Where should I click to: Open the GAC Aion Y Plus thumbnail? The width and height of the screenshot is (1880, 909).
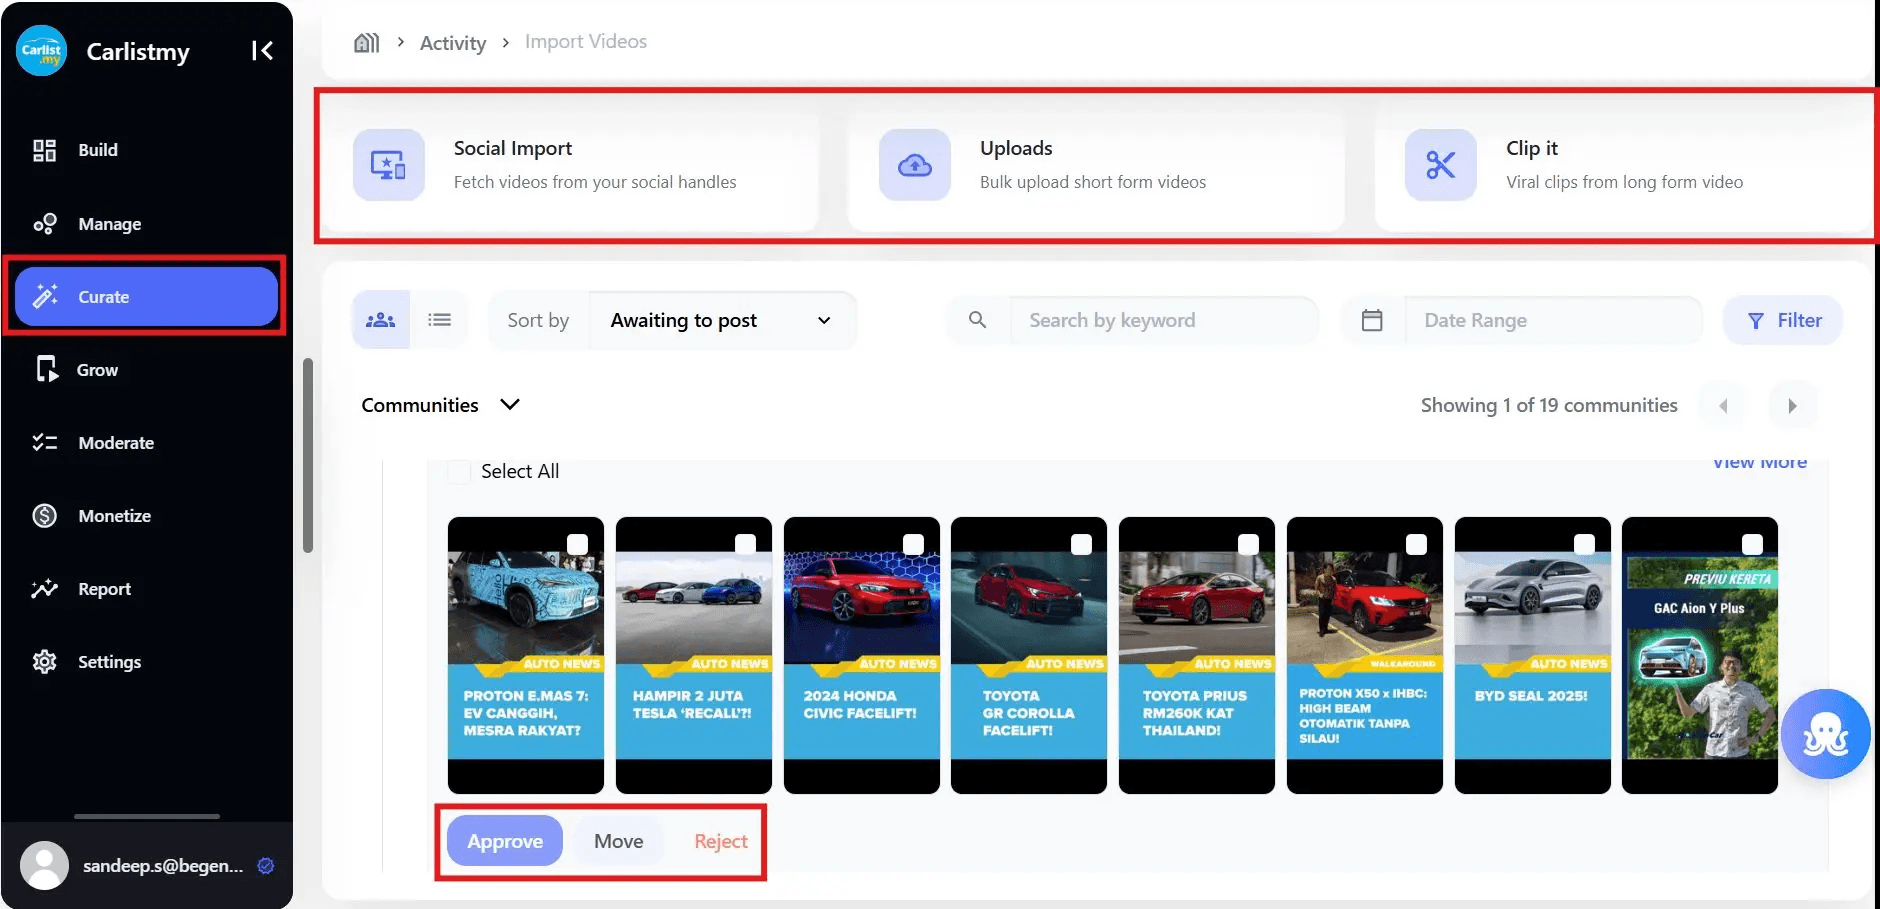pos(1700,655)
